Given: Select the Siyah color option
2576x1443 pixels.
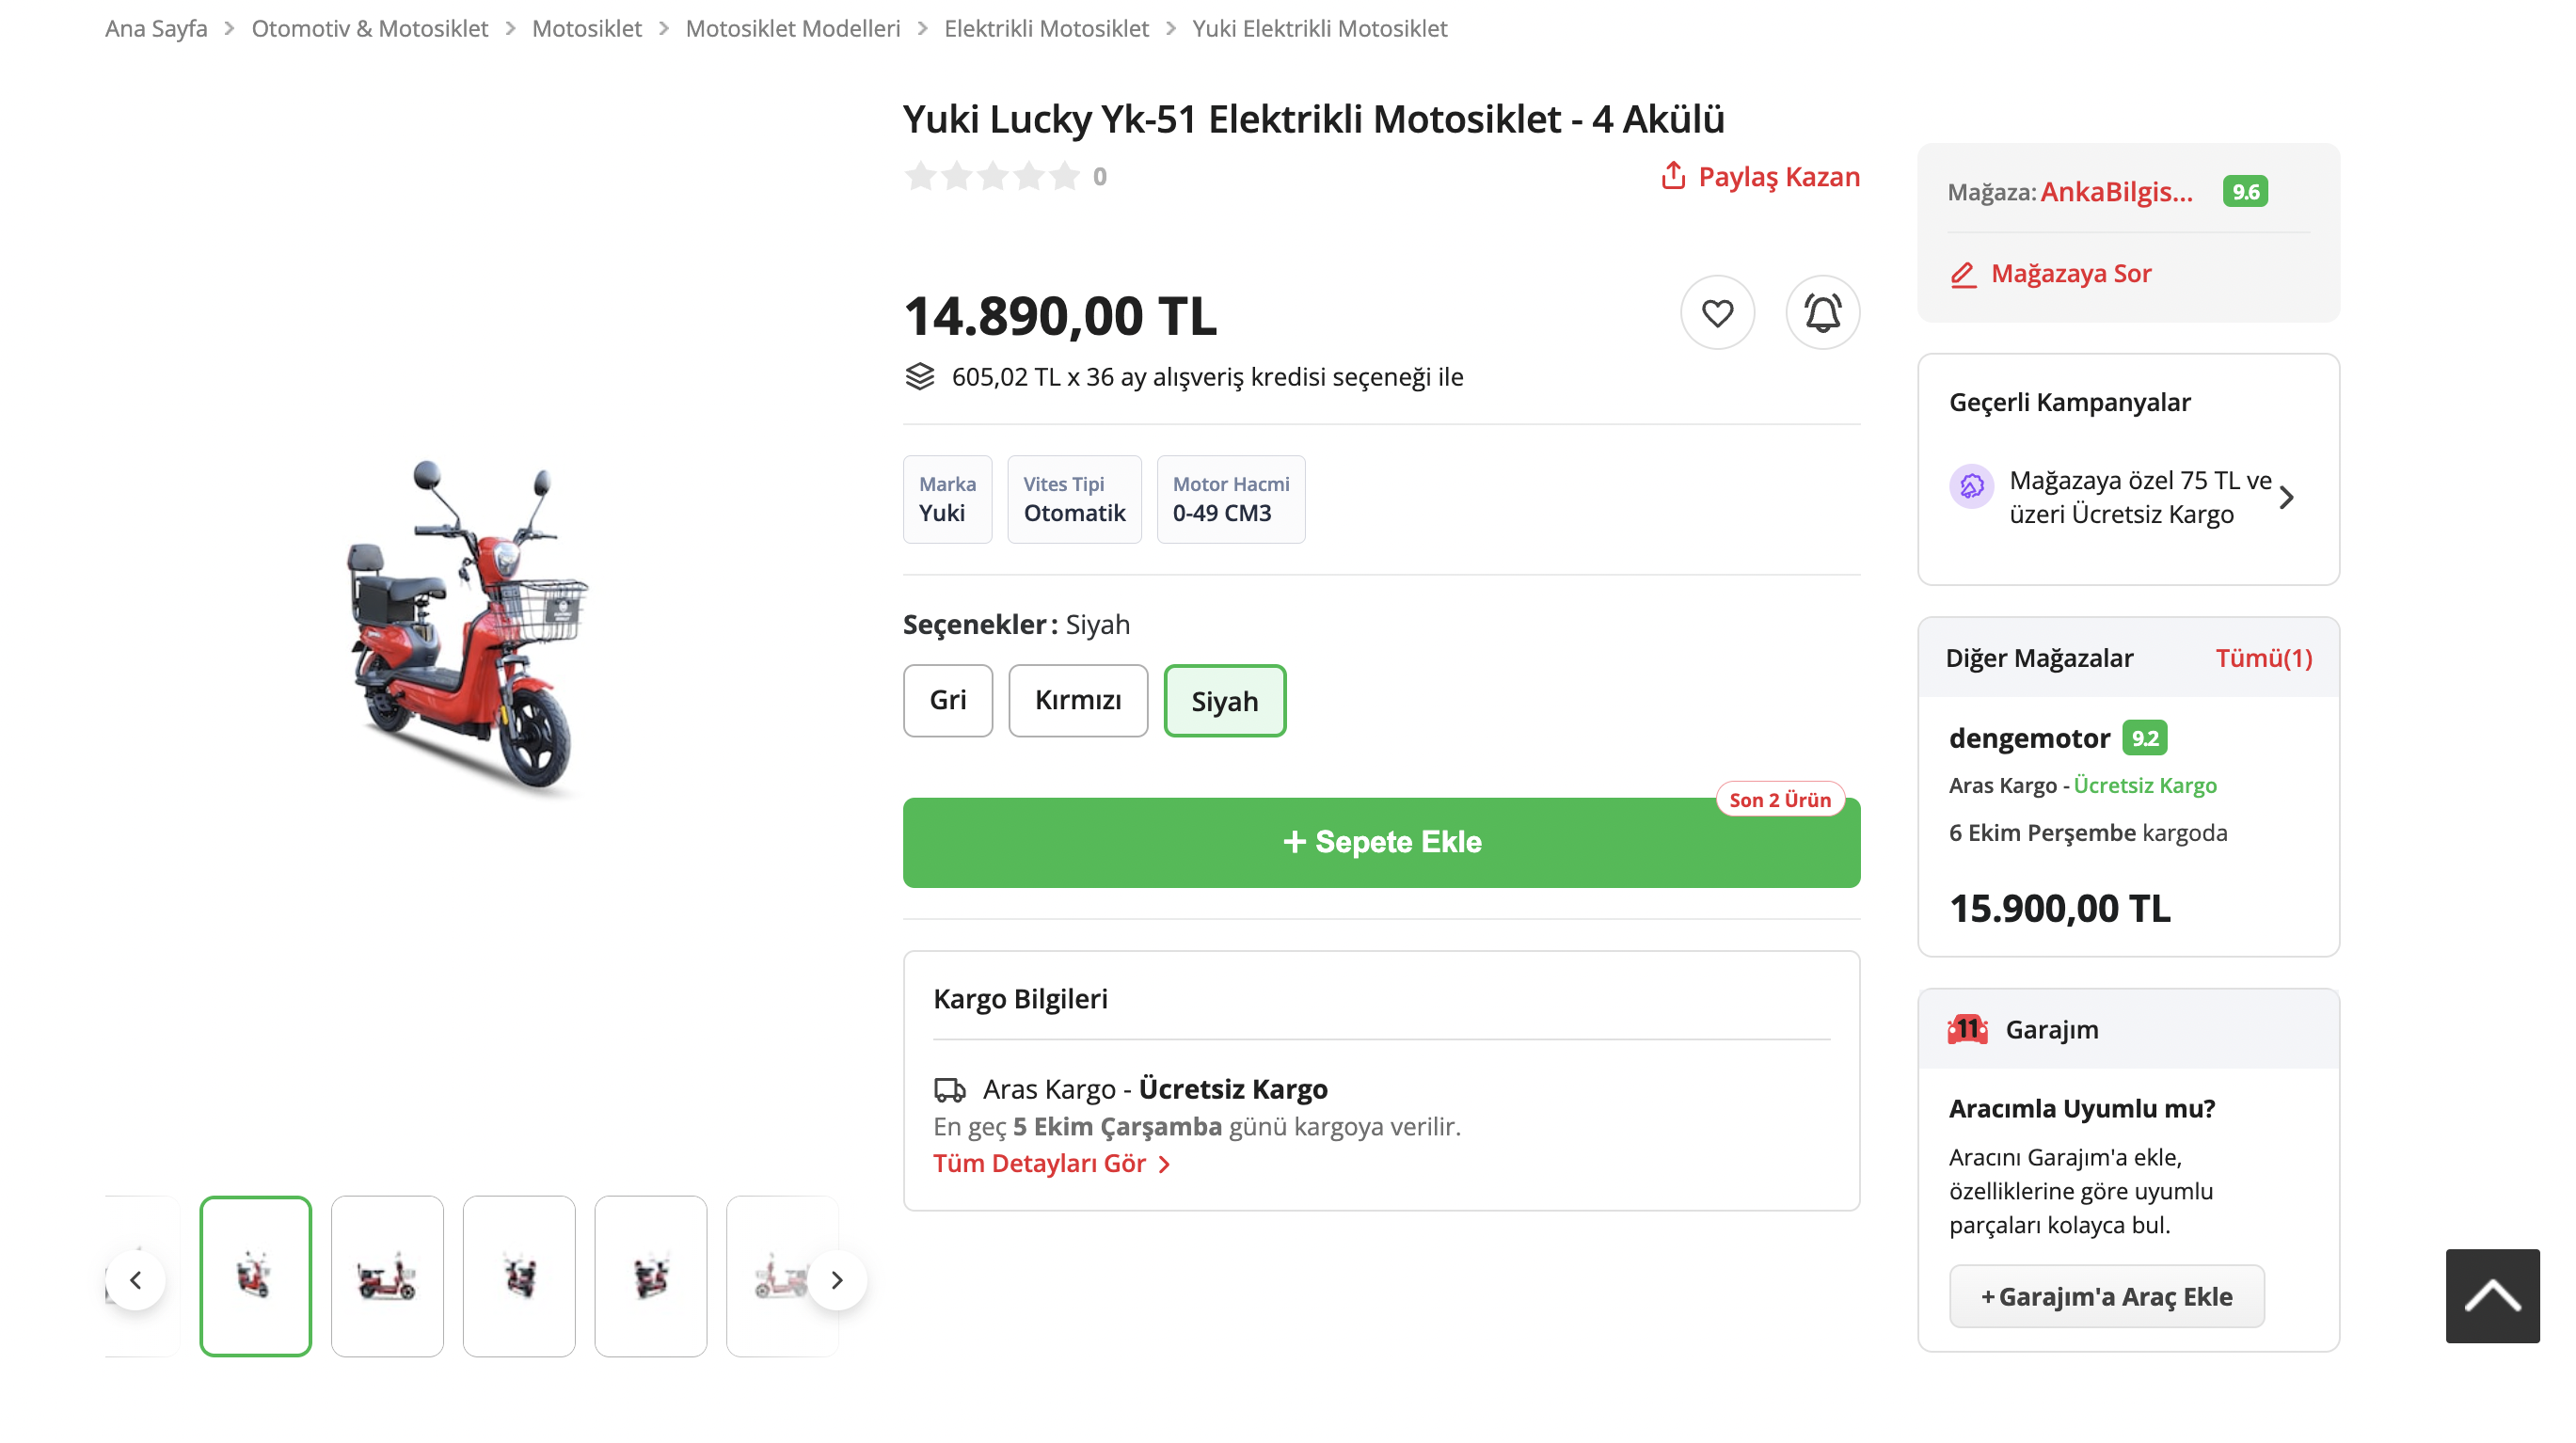Looking at the screenshot, I should click(x=1224, y=700).
